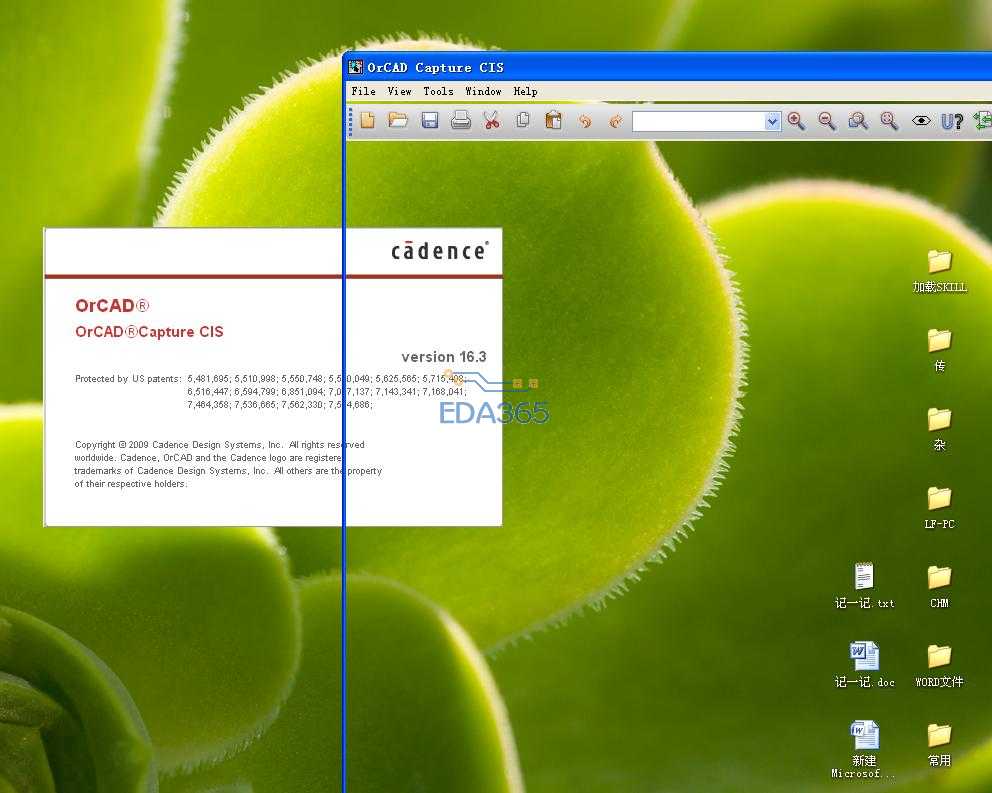Open the Window menu
This screenshot has width=992, height=793.
pyautogui.click(x=483, y=91)
